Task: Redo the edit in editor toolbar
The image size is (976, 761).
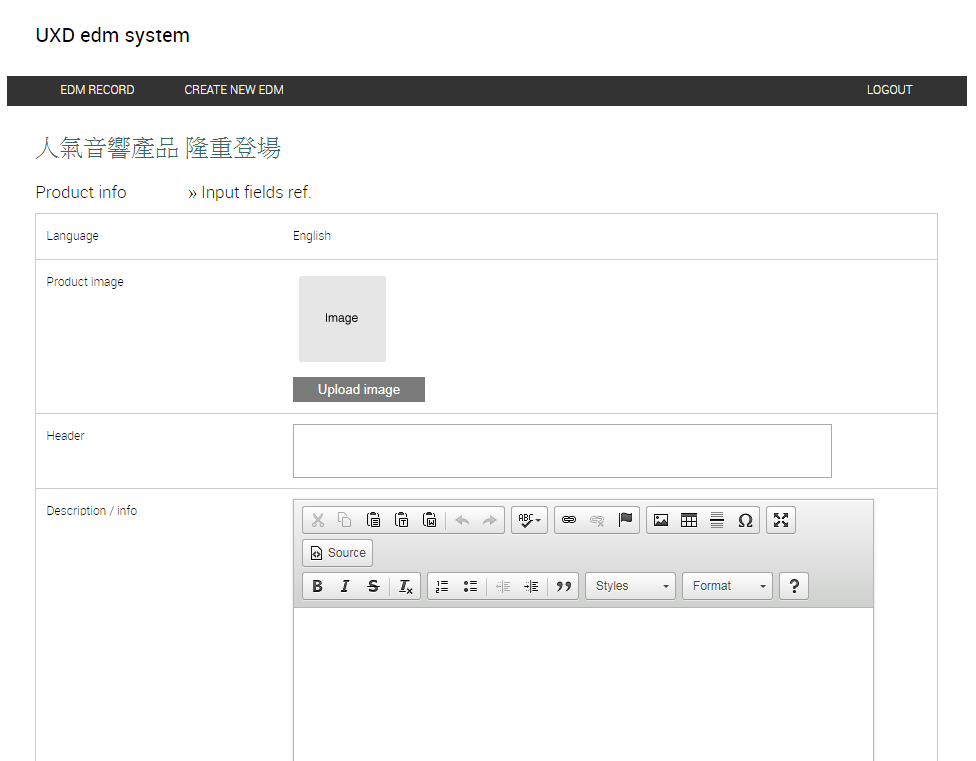Action: tap(490, 520)
